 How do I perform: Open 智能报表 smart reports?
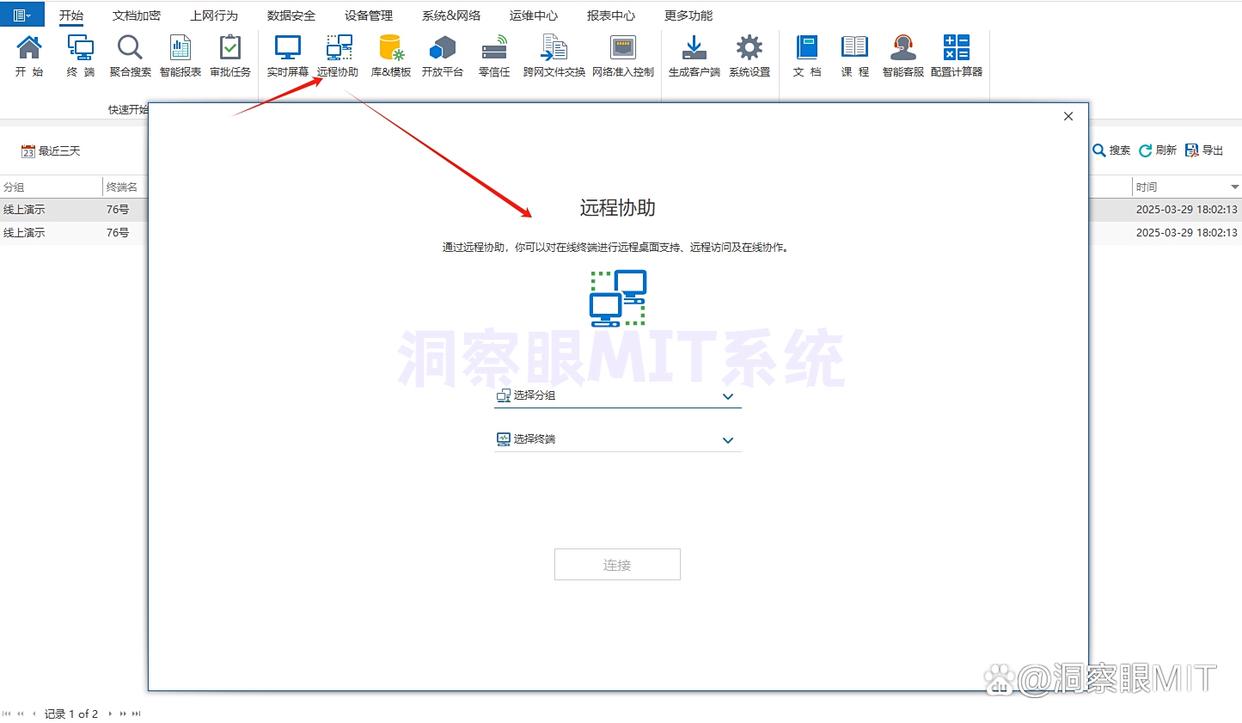pyautogui.click(x=180, y=56)
